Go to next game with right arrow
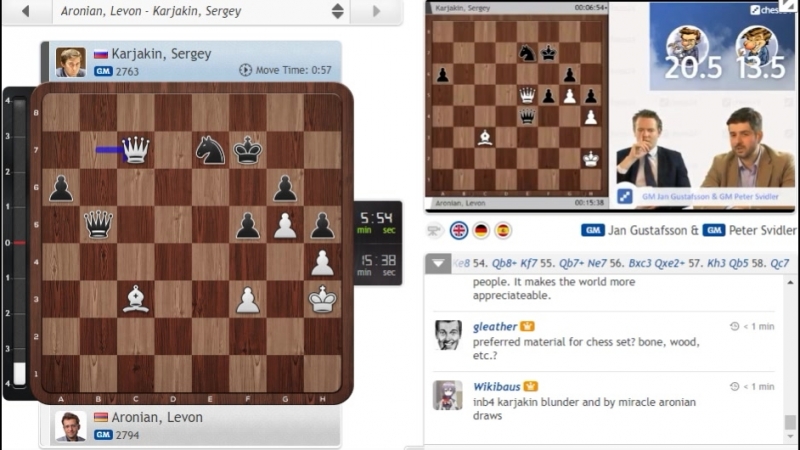The image size is (800, 450). [x=377, y=11]
